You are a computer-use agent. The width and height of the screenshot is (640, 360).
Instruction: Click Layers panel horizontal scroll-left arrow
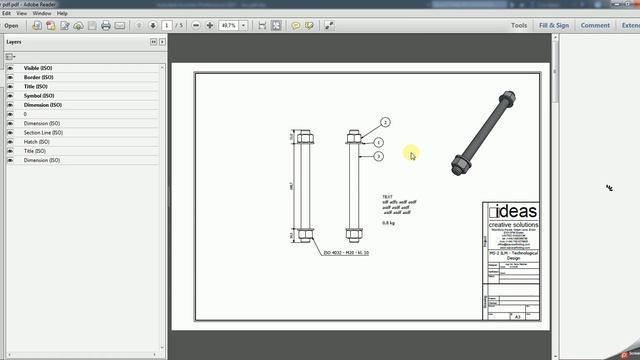[x=9, y=355]
